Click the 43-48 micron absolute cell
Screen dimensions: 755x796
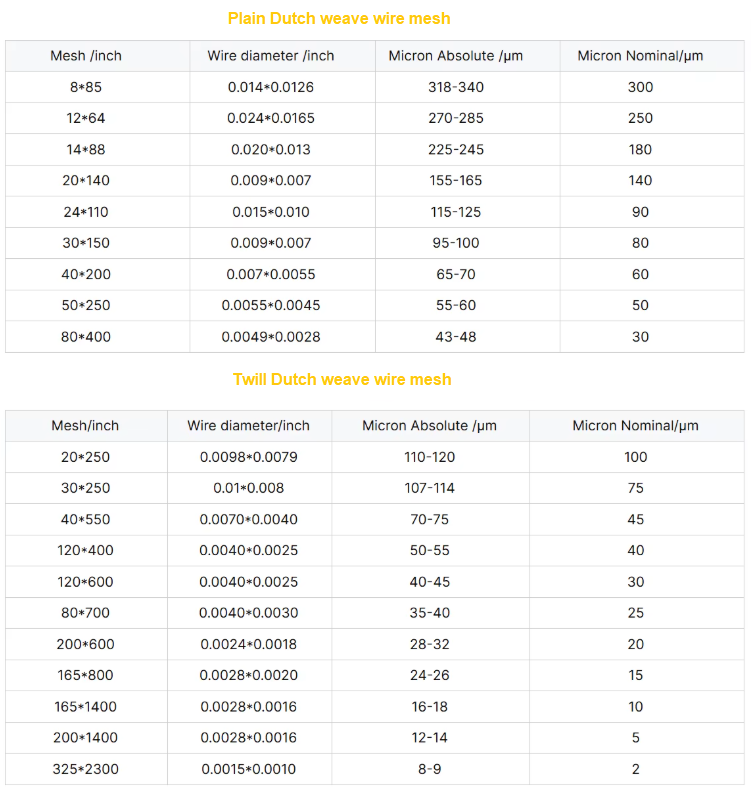(456, 337)
